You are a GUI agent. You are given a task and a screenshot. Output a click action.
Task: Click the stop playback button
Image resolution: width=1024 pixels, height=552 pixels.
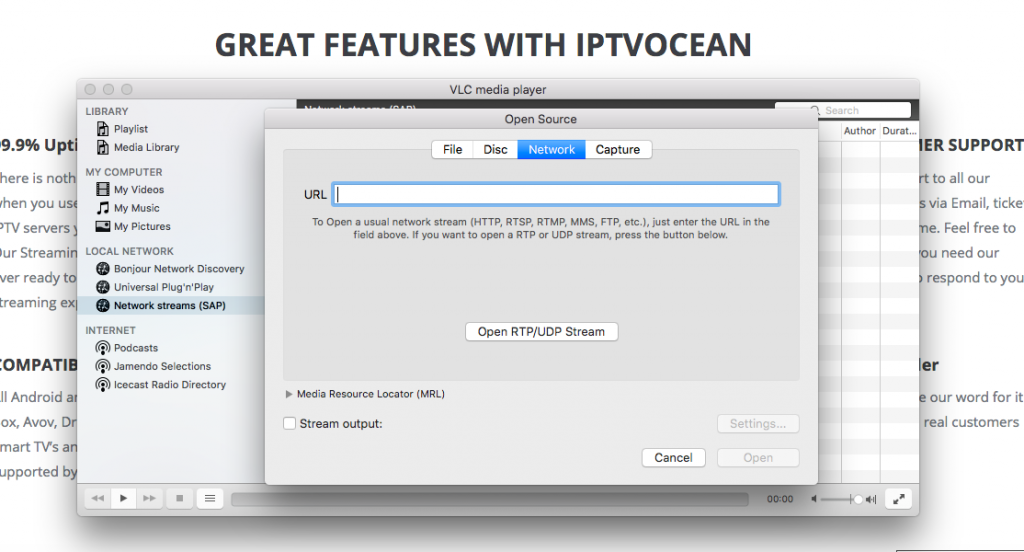pos(179,498)
